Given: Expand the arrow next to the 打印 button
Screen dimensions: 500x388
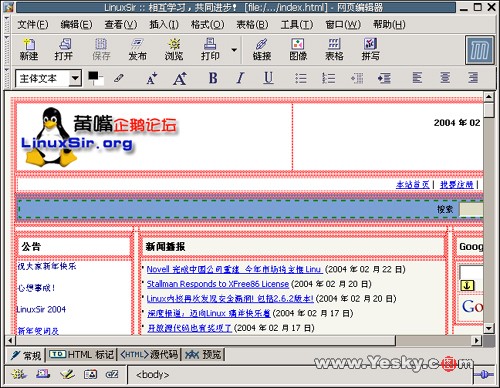Looking at the screenshot, I should point(234,50).
